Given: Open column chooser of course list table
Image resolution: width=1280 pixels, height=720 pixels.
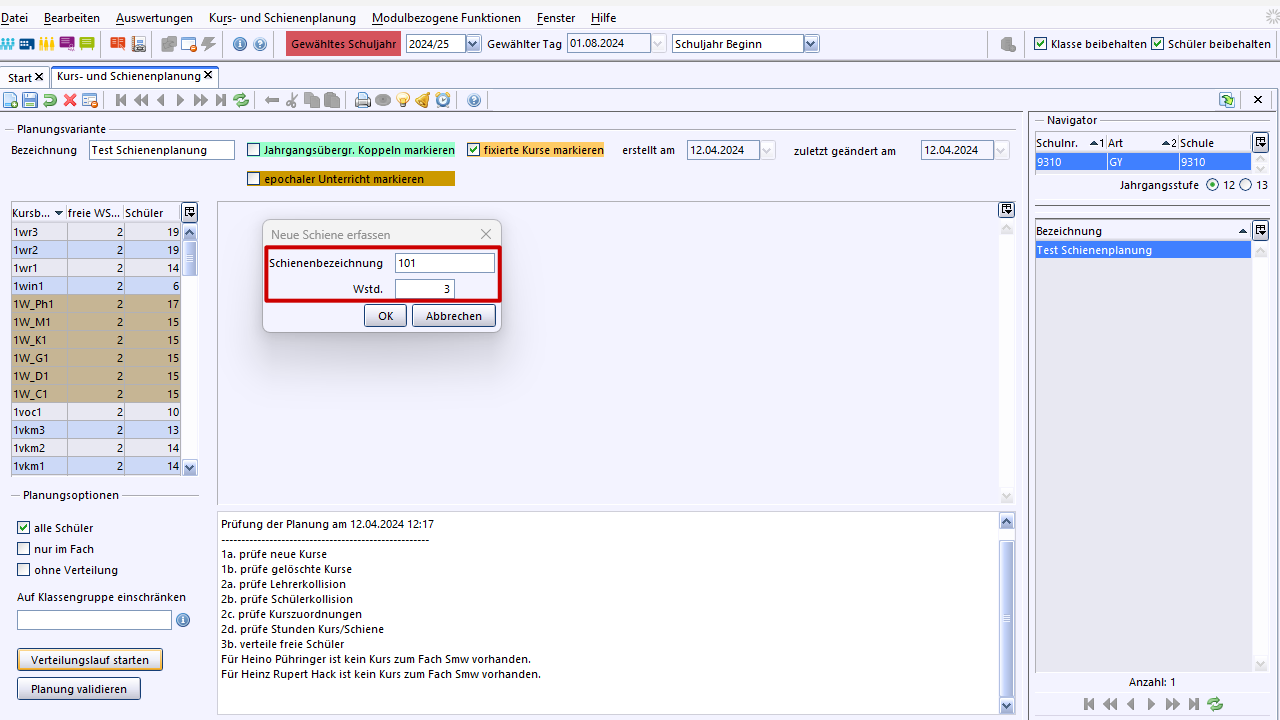Looking at the screenshot, I should tap(190, 212).
